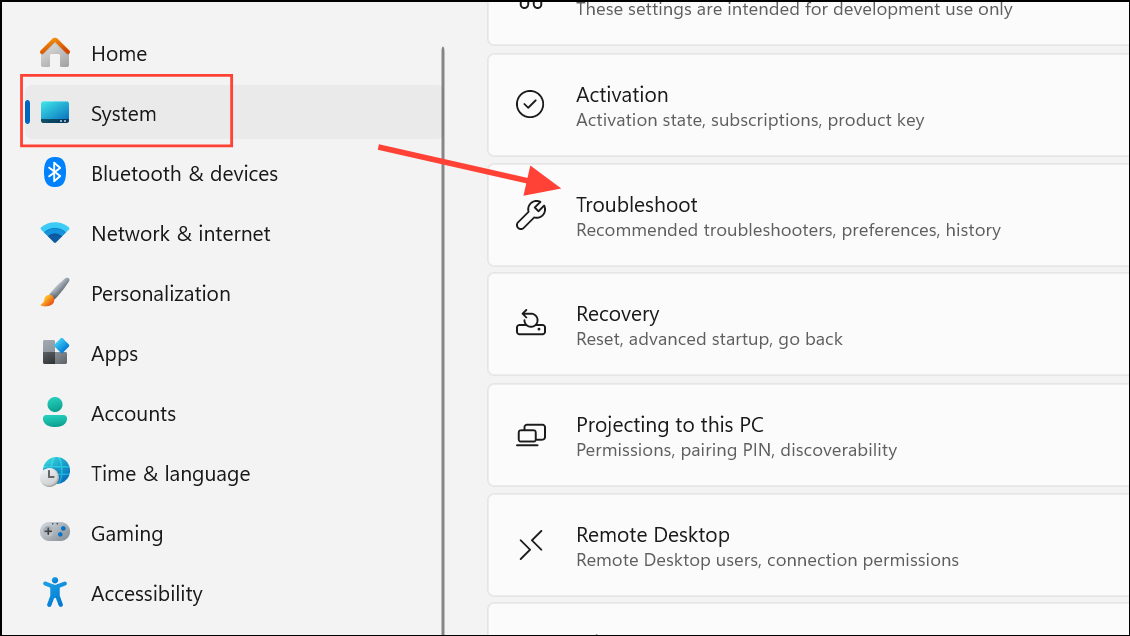Screen dimensions: 1130x636
Task: Open the Recovery settings by its title
Action: tap(617, 314)
